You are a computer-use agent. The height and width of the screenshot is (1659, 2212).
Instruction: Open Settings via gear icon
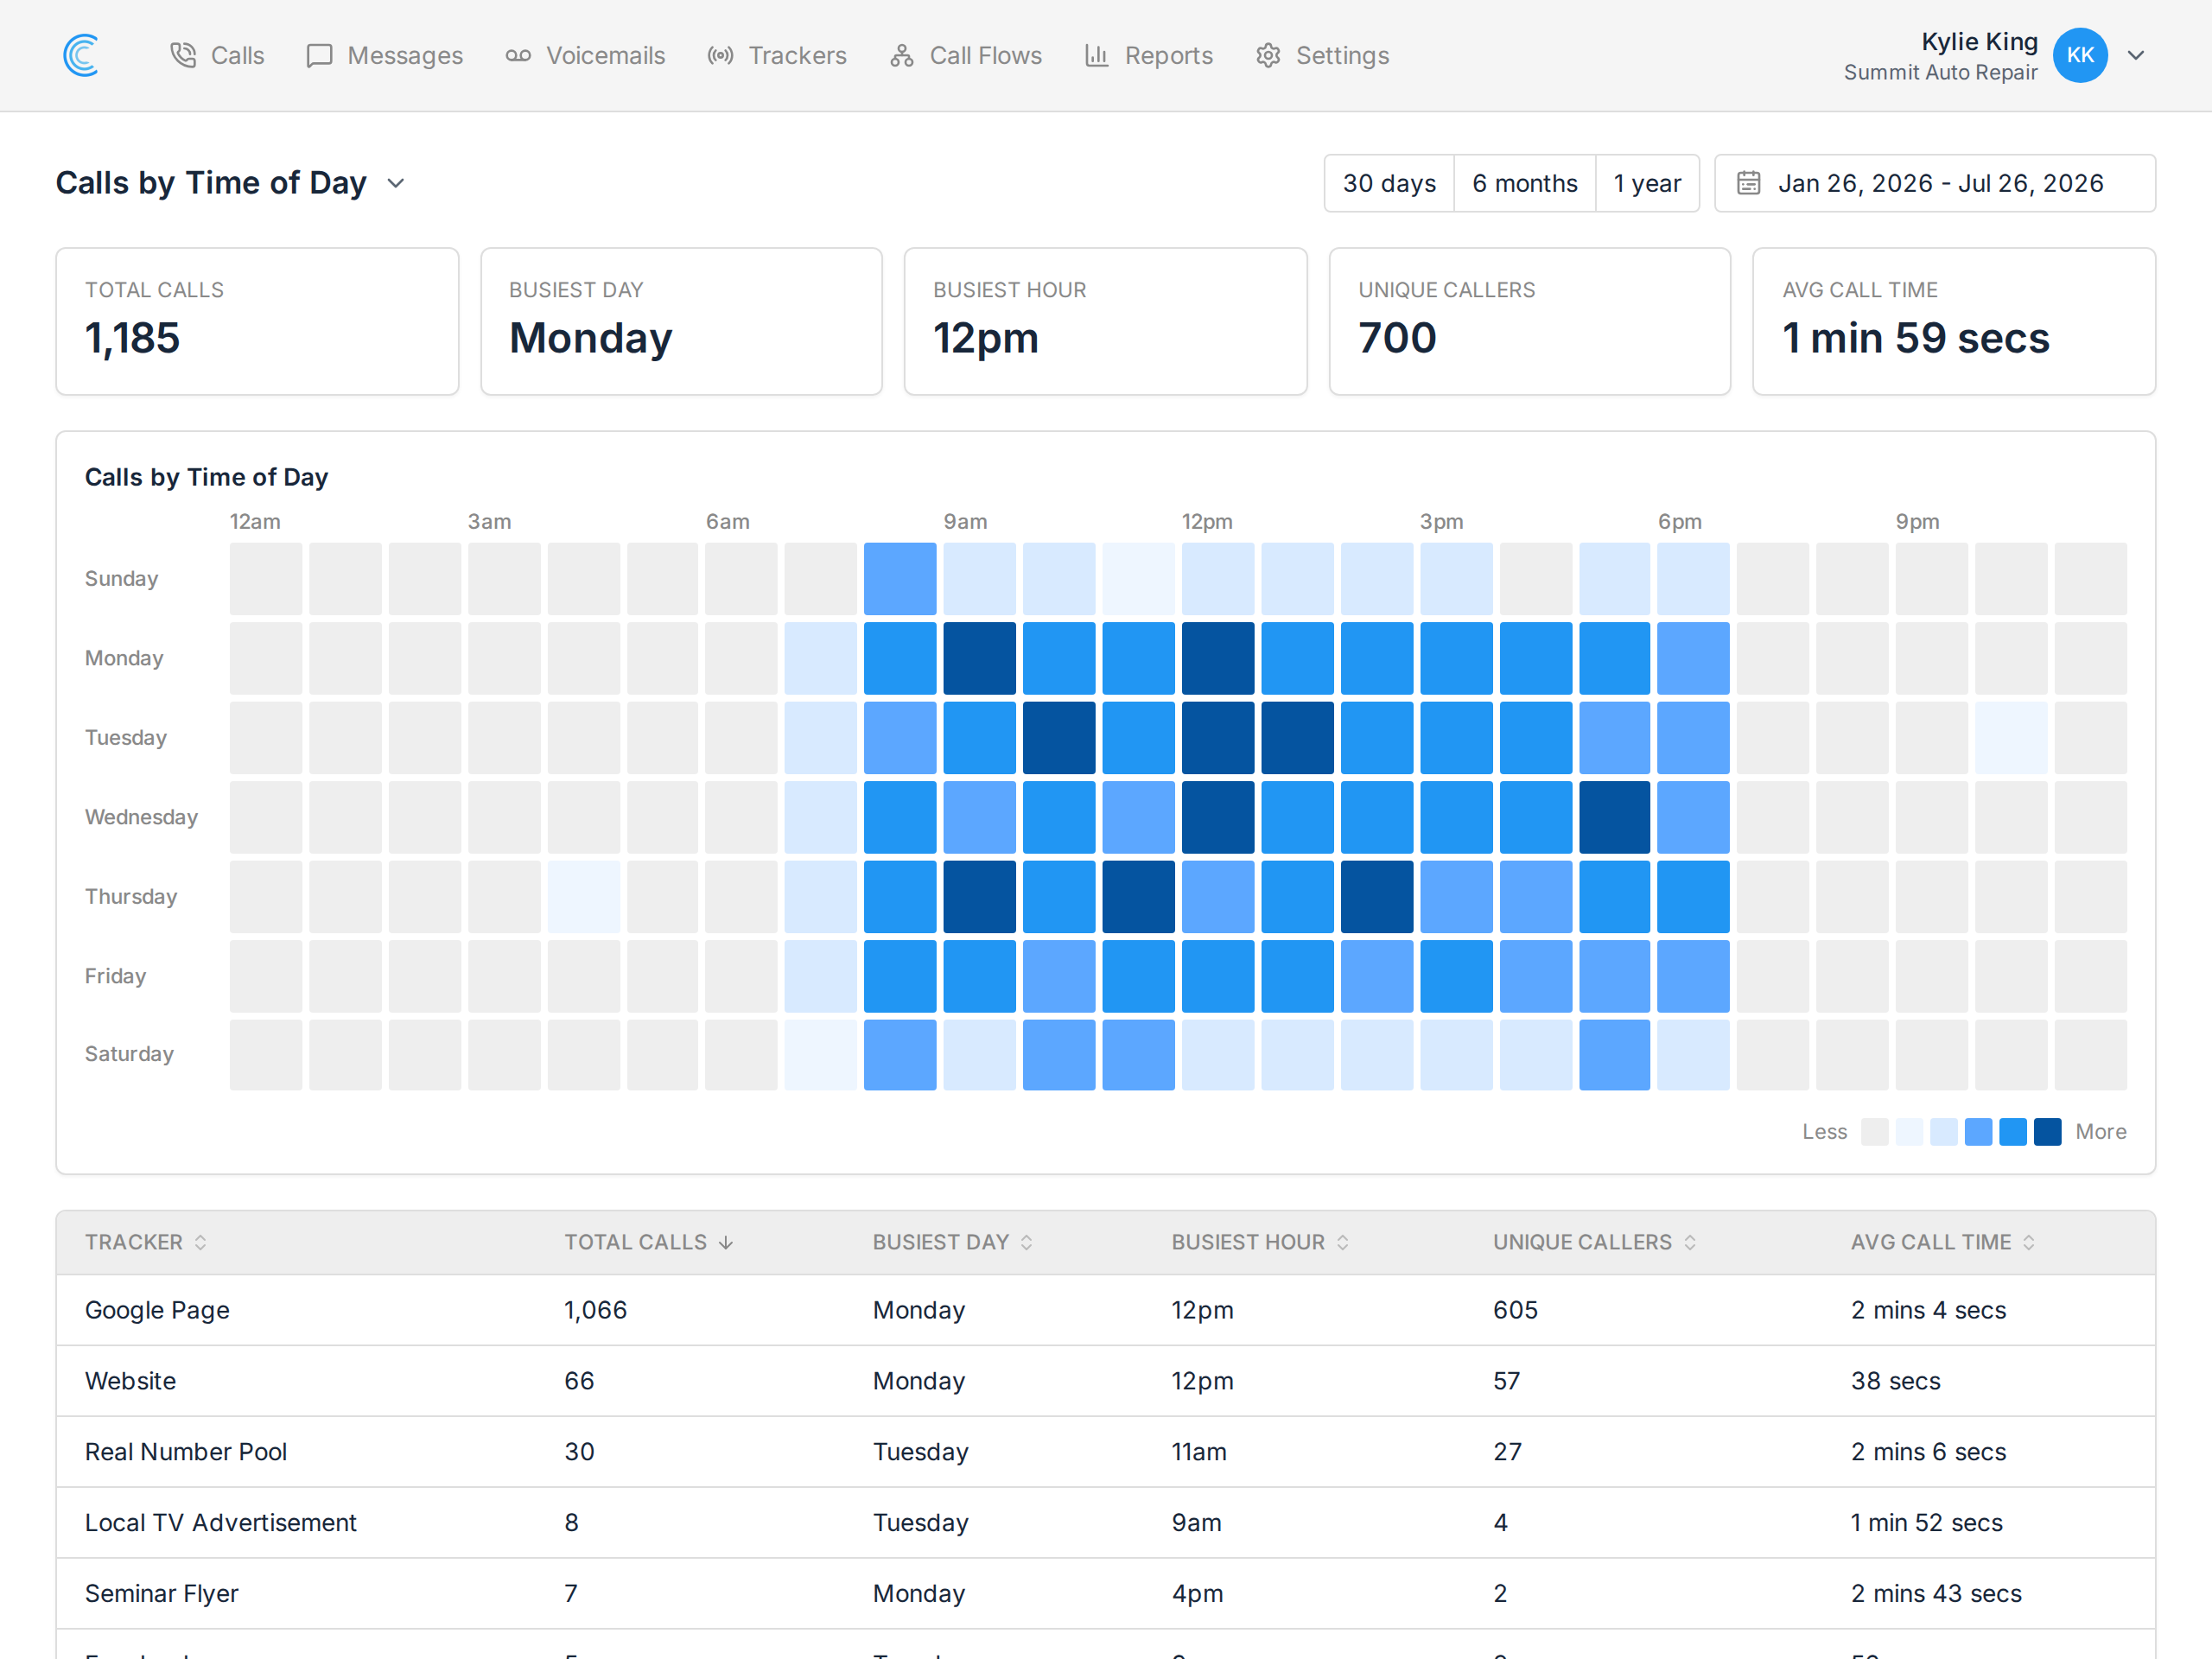(1267, 55)
